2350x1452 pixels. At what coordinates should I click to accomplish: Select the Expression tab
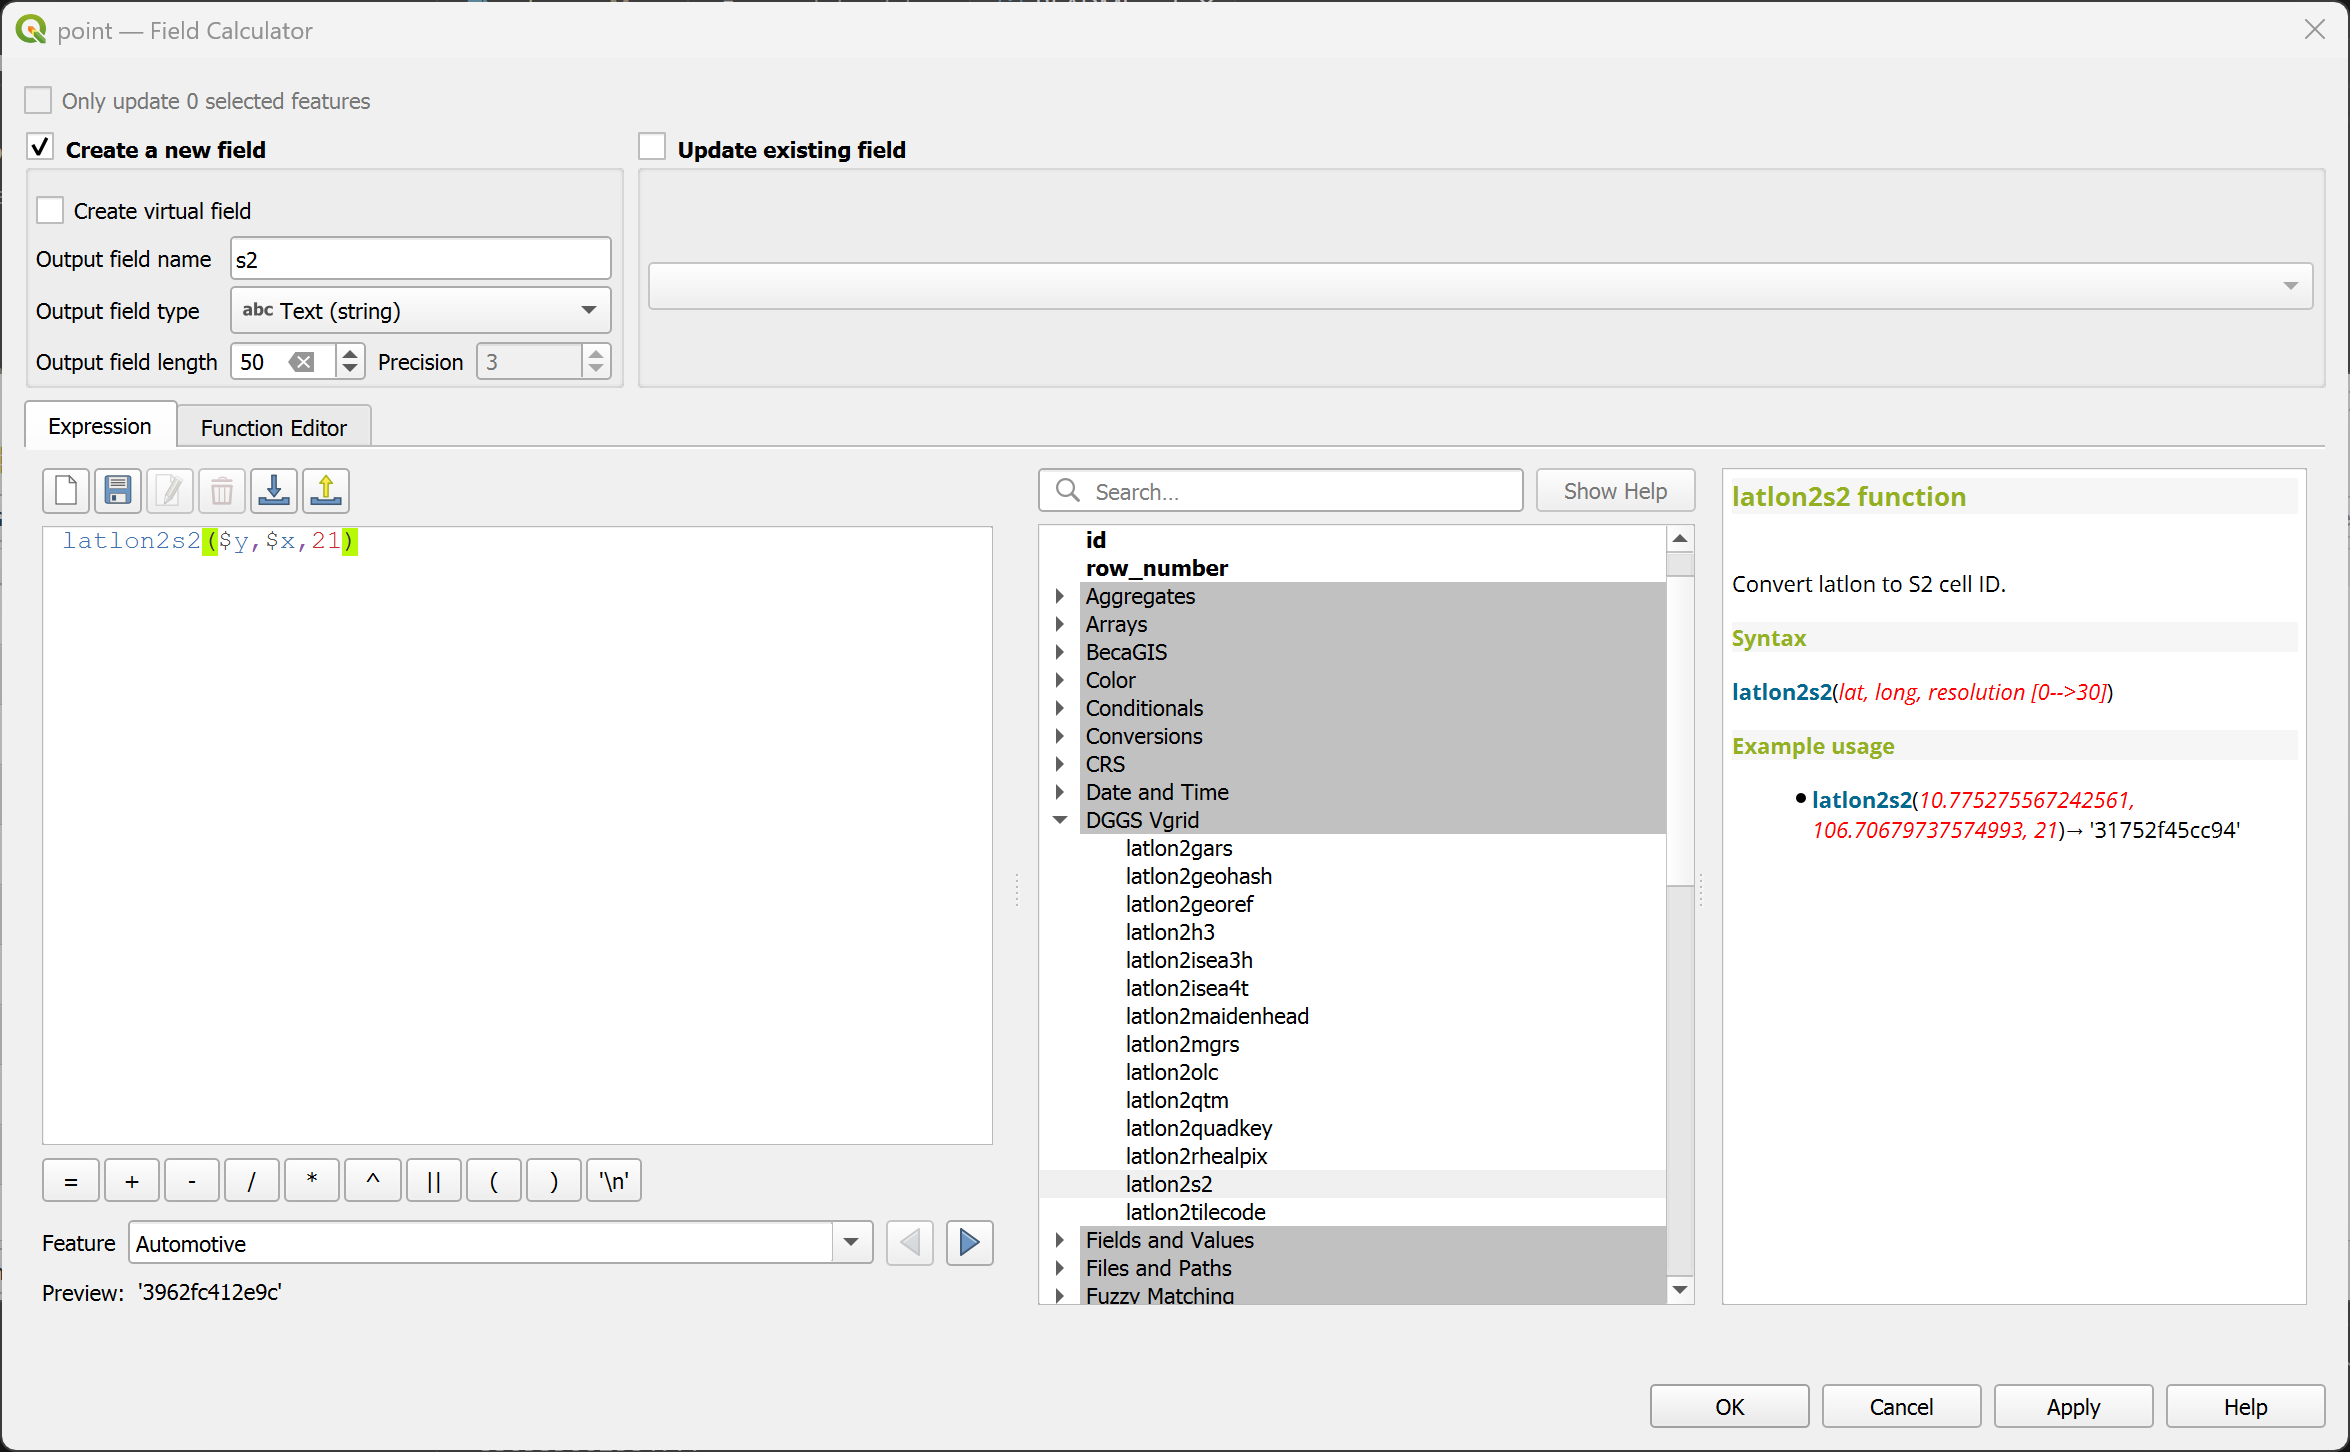[100, 427]
